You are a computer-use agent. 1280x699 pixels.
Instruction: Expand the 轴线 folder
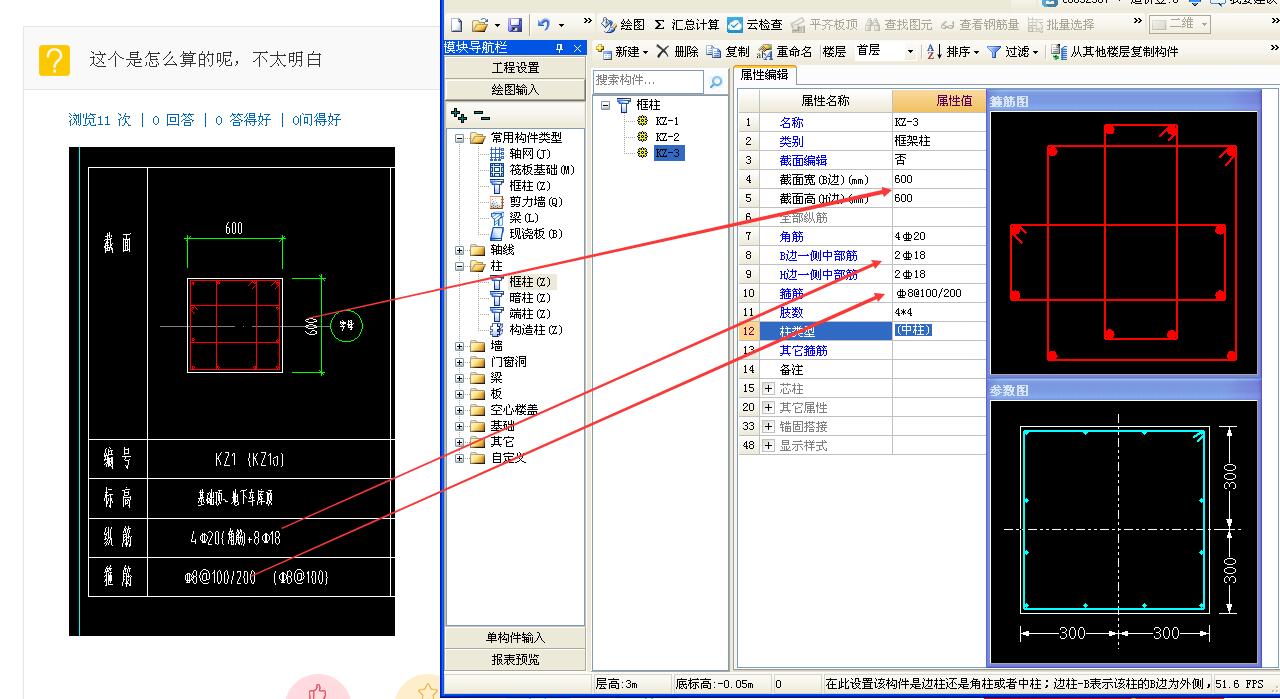coord(460,250)
